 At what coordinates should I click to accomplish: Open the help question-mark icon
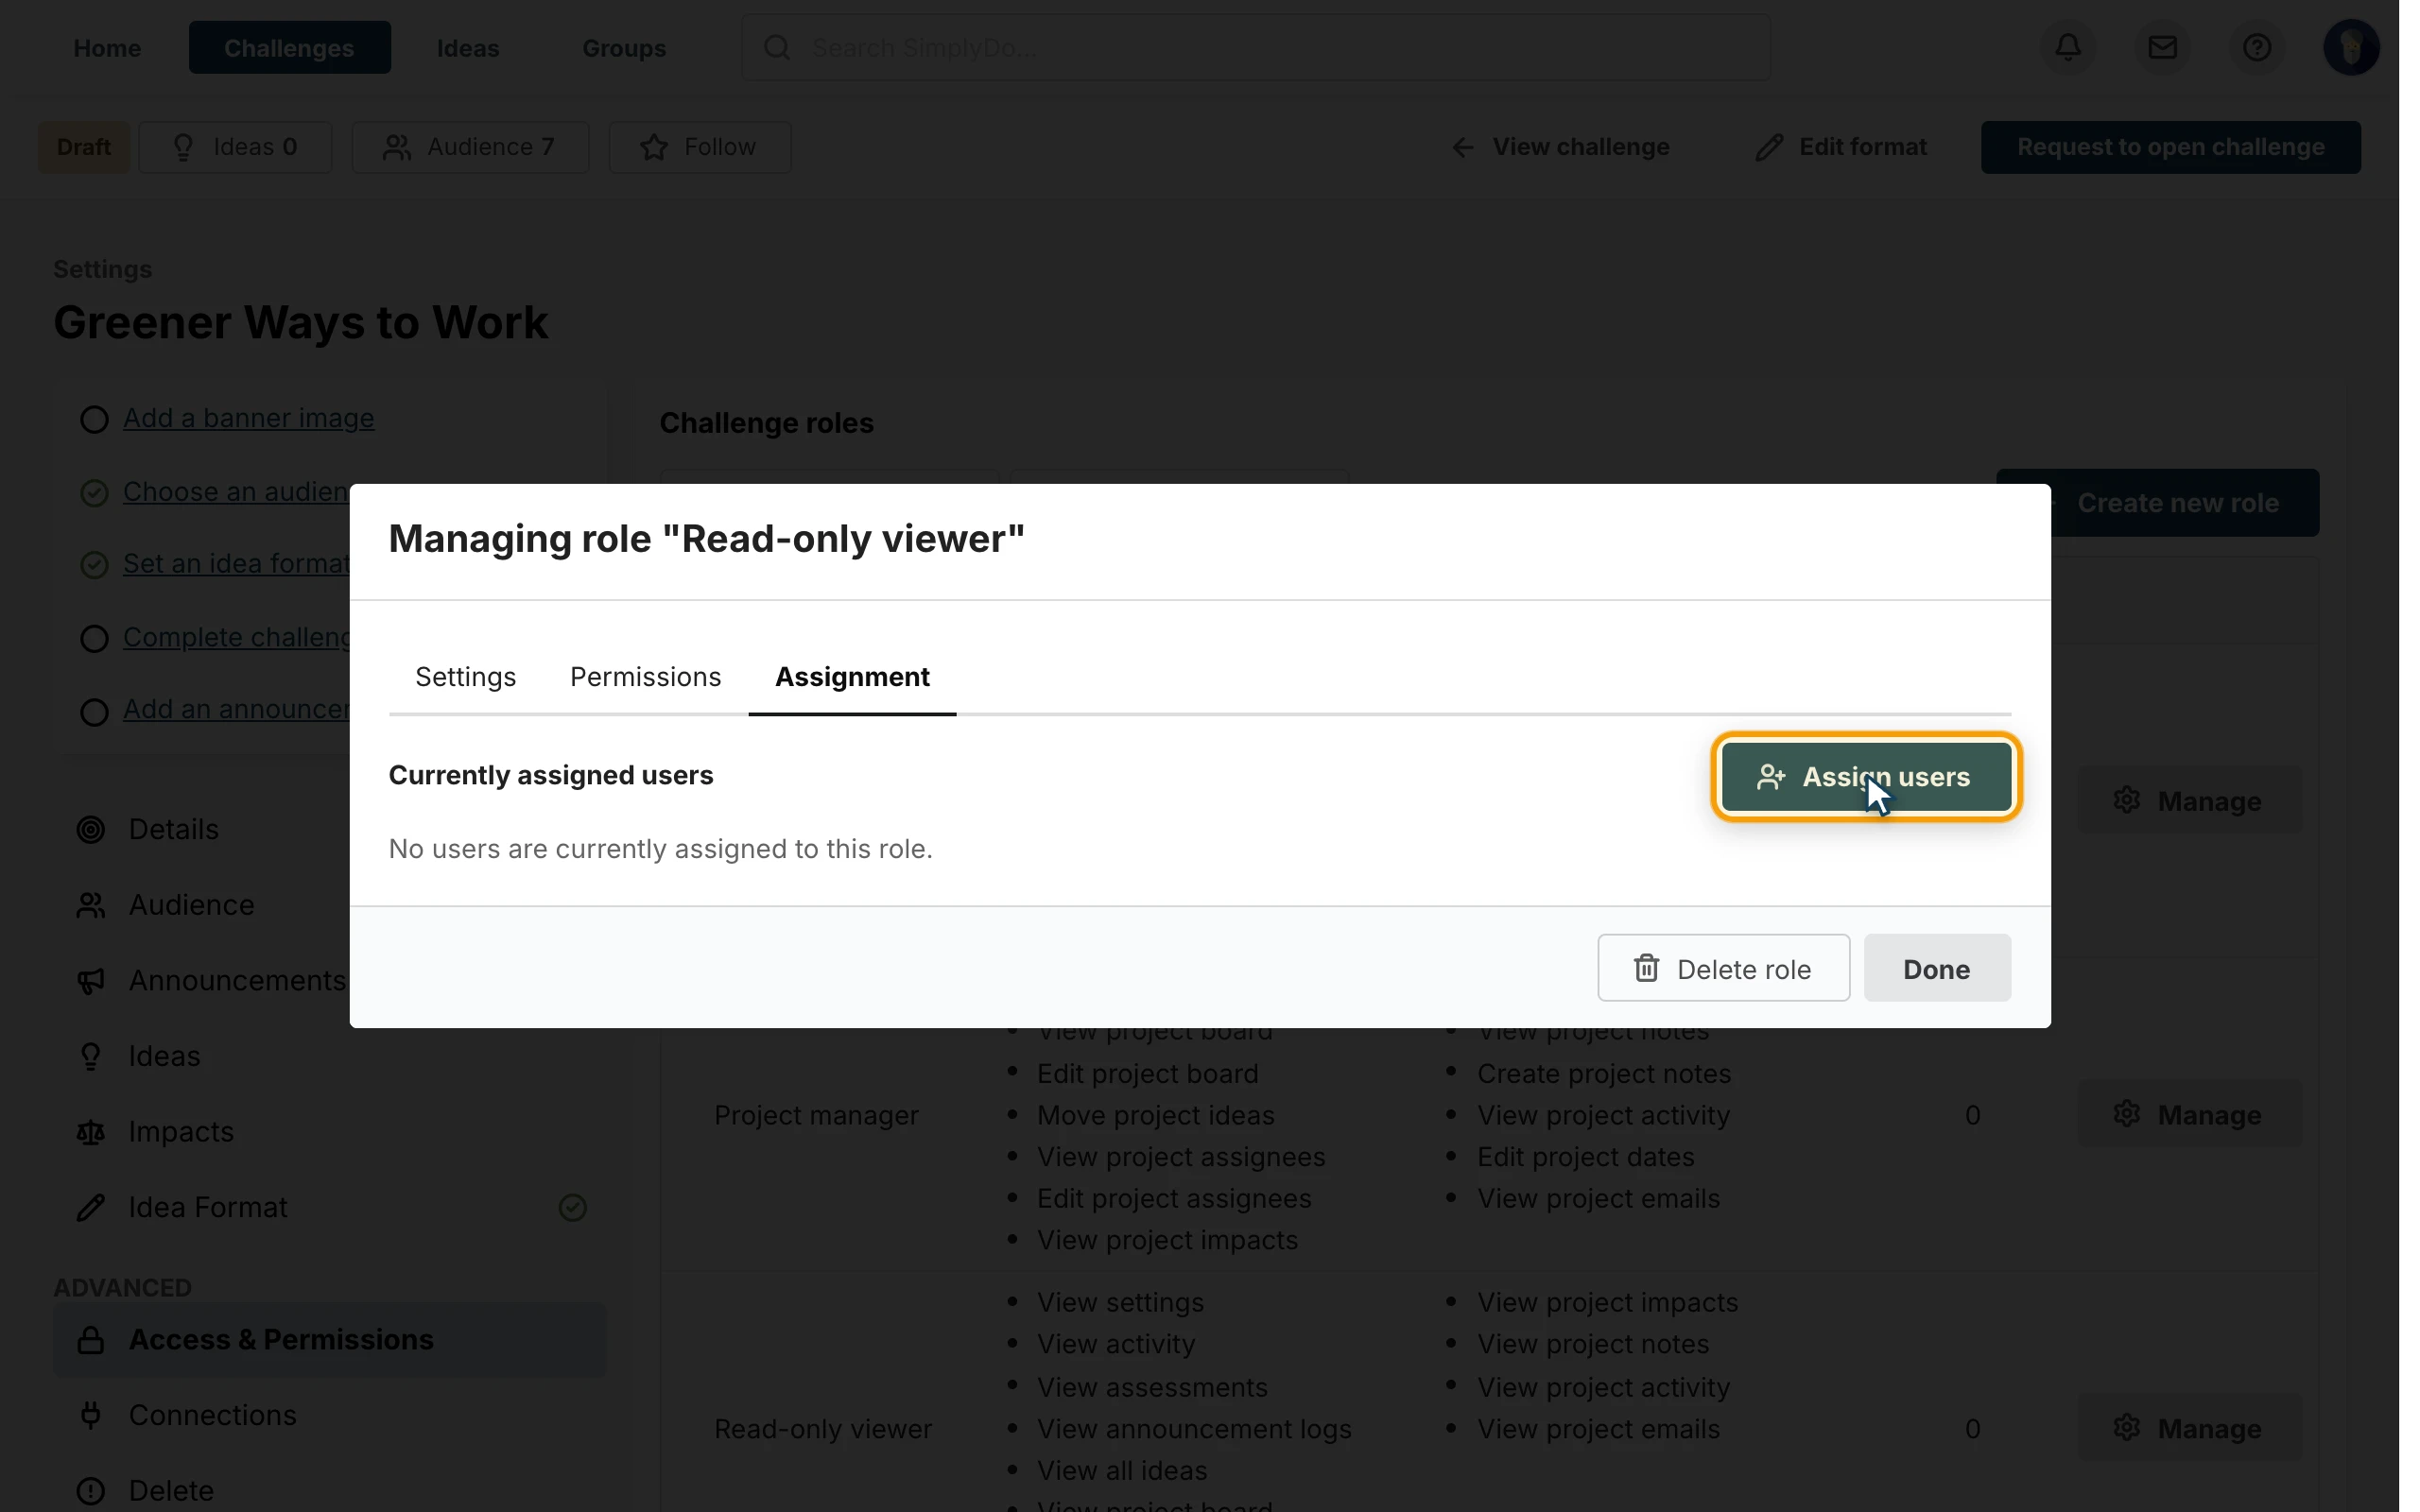[2256, 47]
